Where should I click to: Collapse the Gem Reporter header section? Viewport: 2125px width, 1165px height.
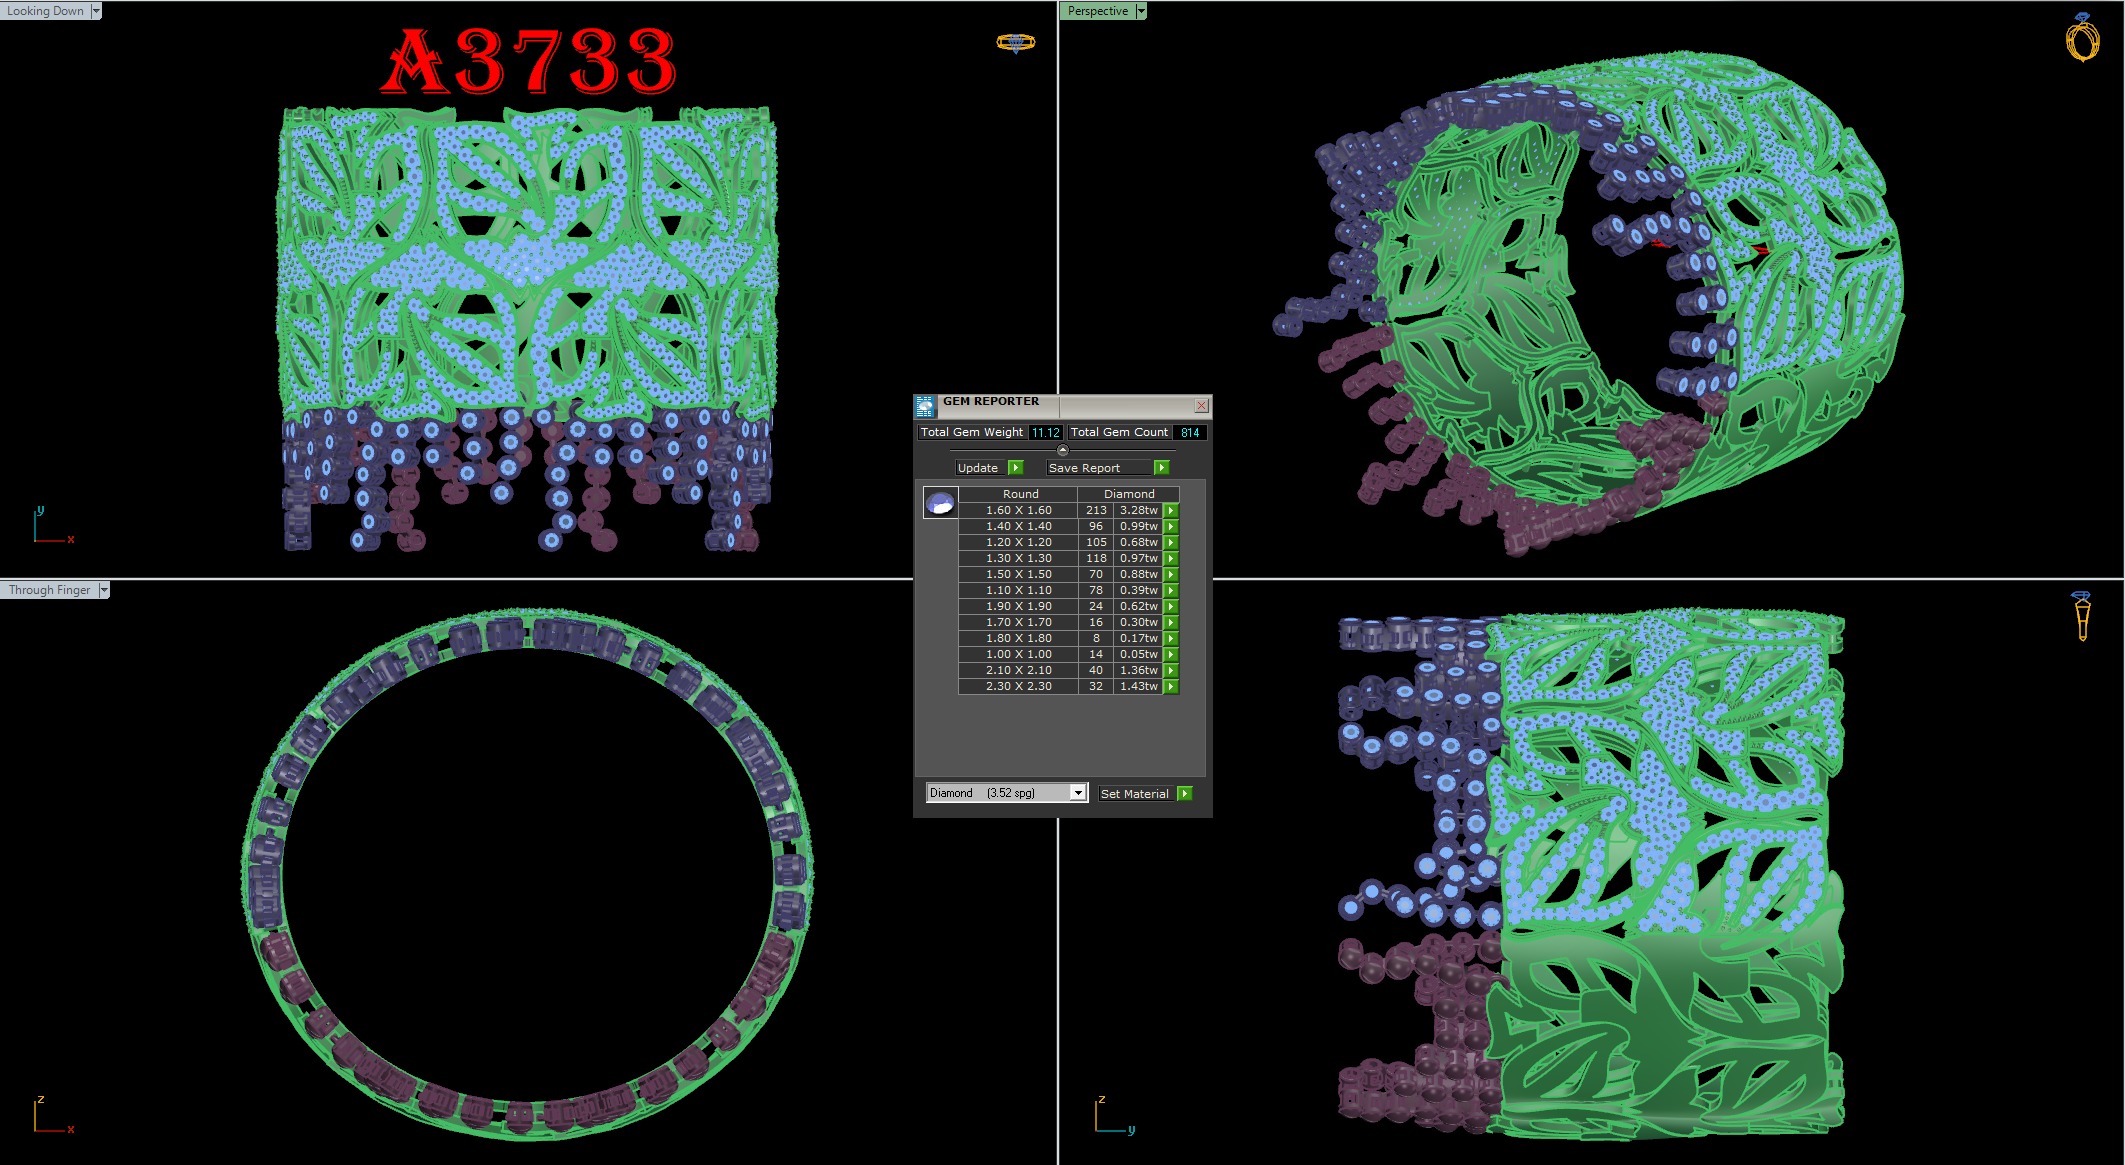point(1062,450)
